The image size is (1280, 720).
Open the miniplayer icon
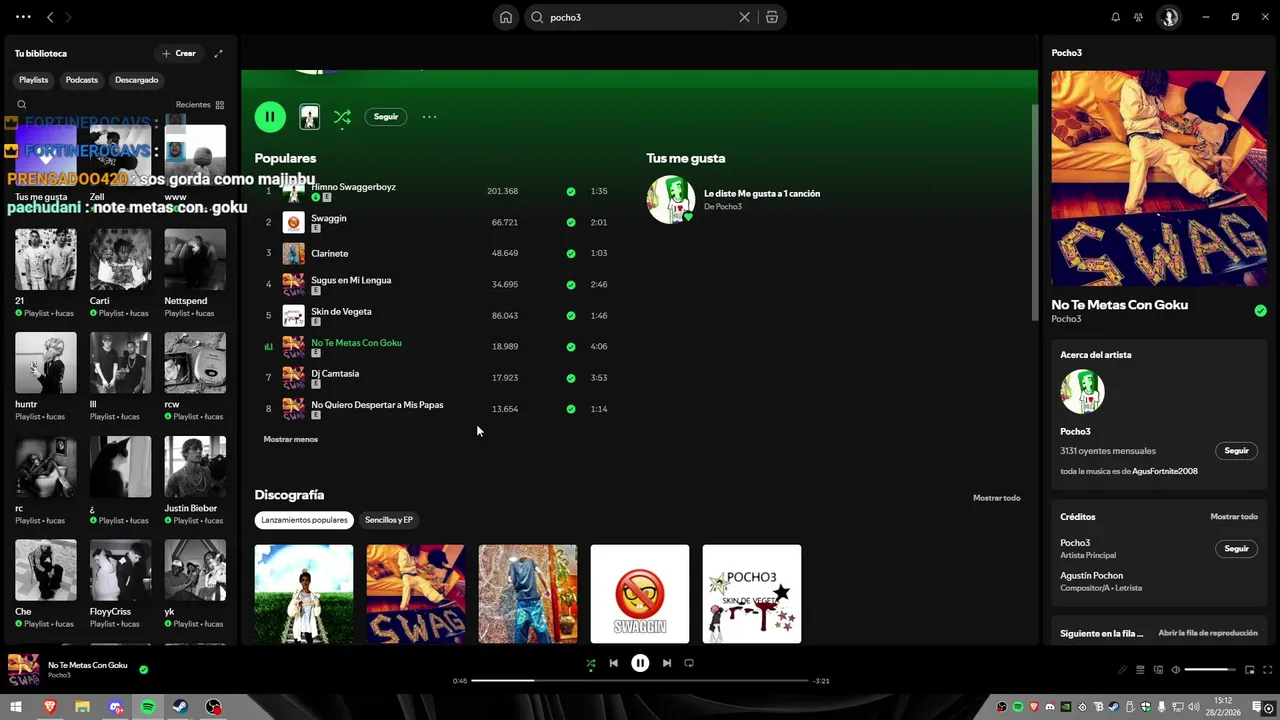1250,670
